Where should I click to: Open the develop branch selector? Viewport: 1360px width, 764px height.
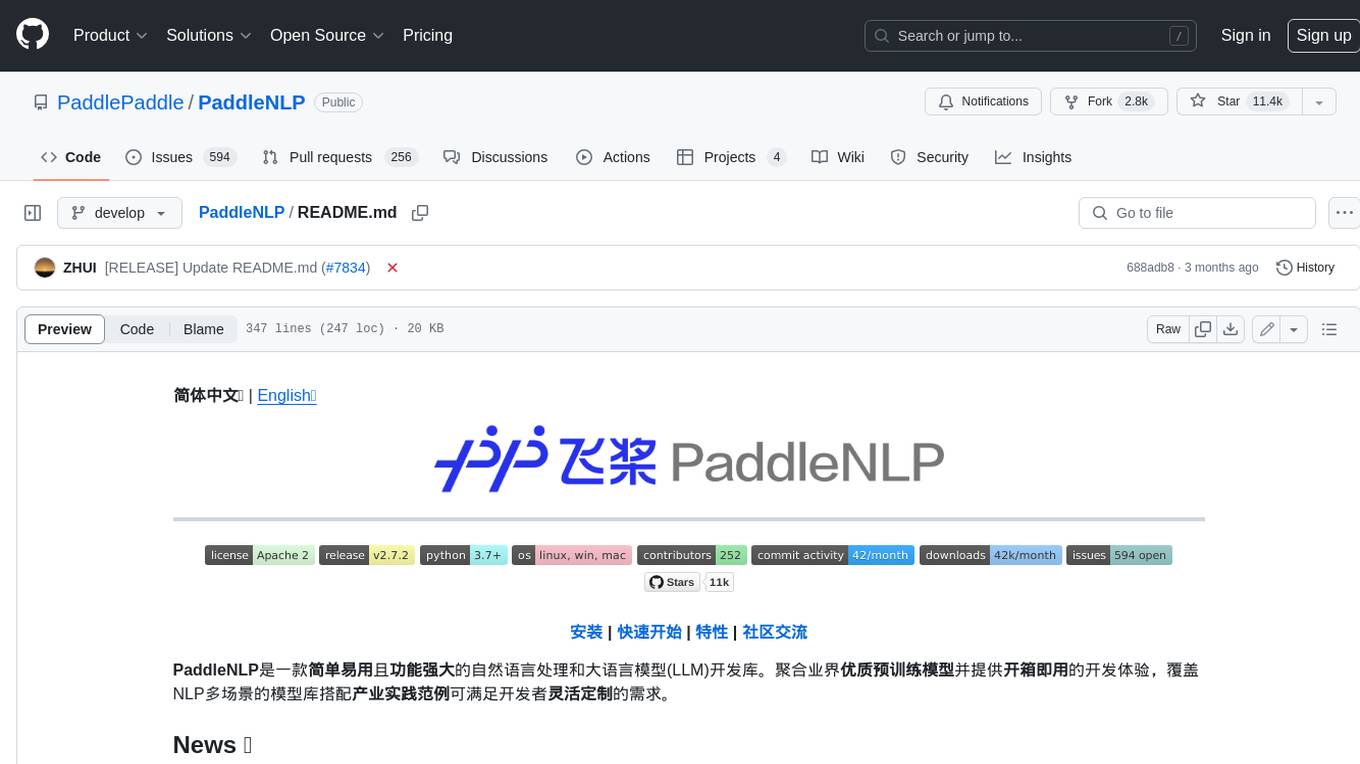[120, 213]
